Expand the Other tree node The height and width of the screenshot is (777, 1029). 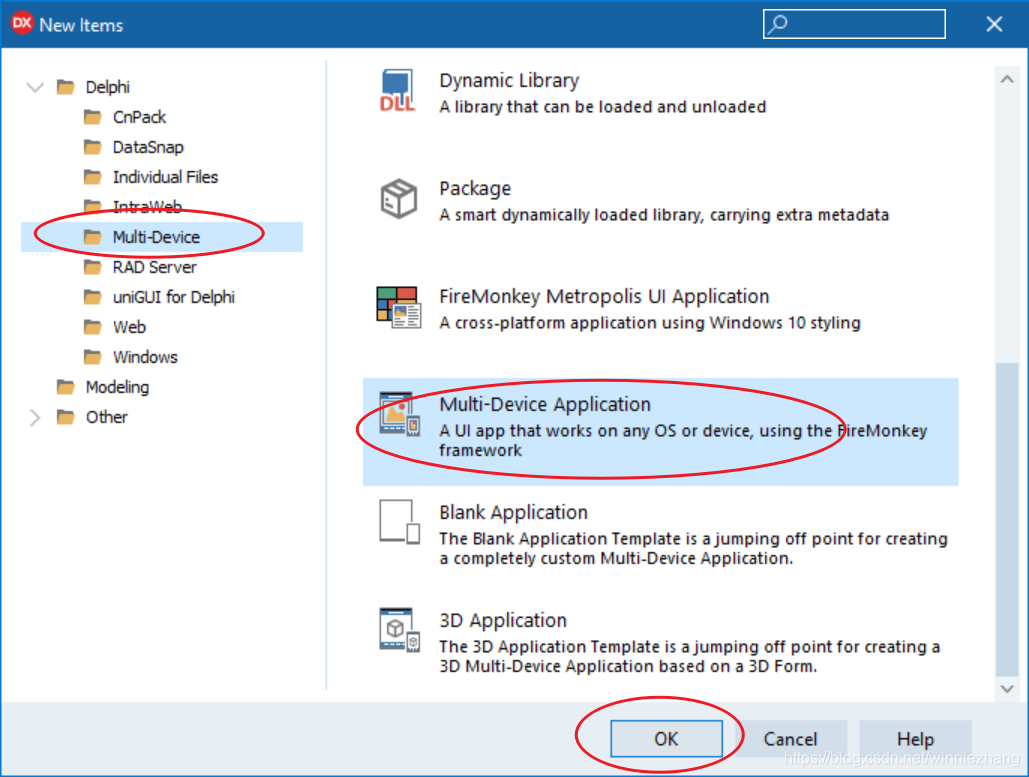(35, 417)
